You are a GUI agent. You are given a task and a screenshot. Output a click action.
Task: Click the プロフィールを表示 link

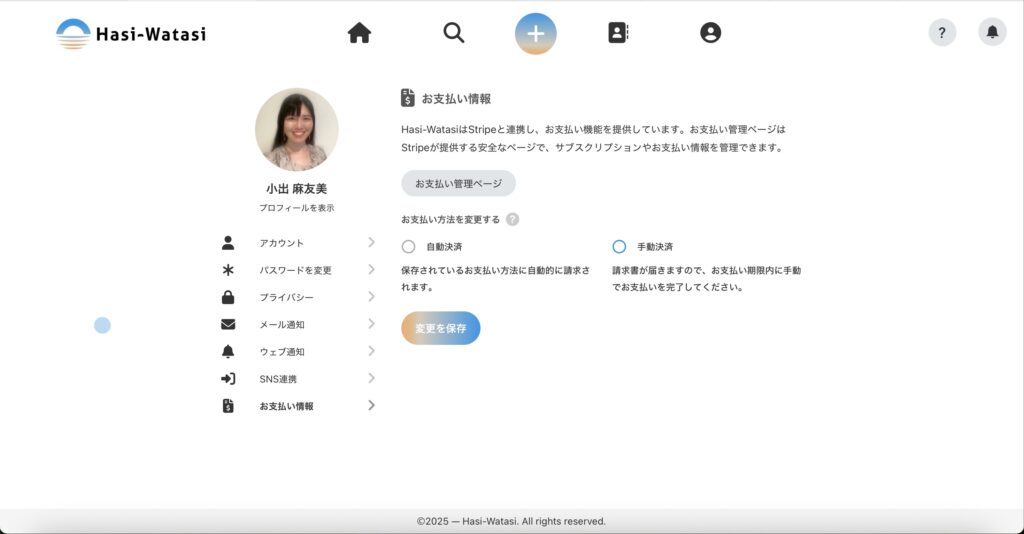click(296, 208)
